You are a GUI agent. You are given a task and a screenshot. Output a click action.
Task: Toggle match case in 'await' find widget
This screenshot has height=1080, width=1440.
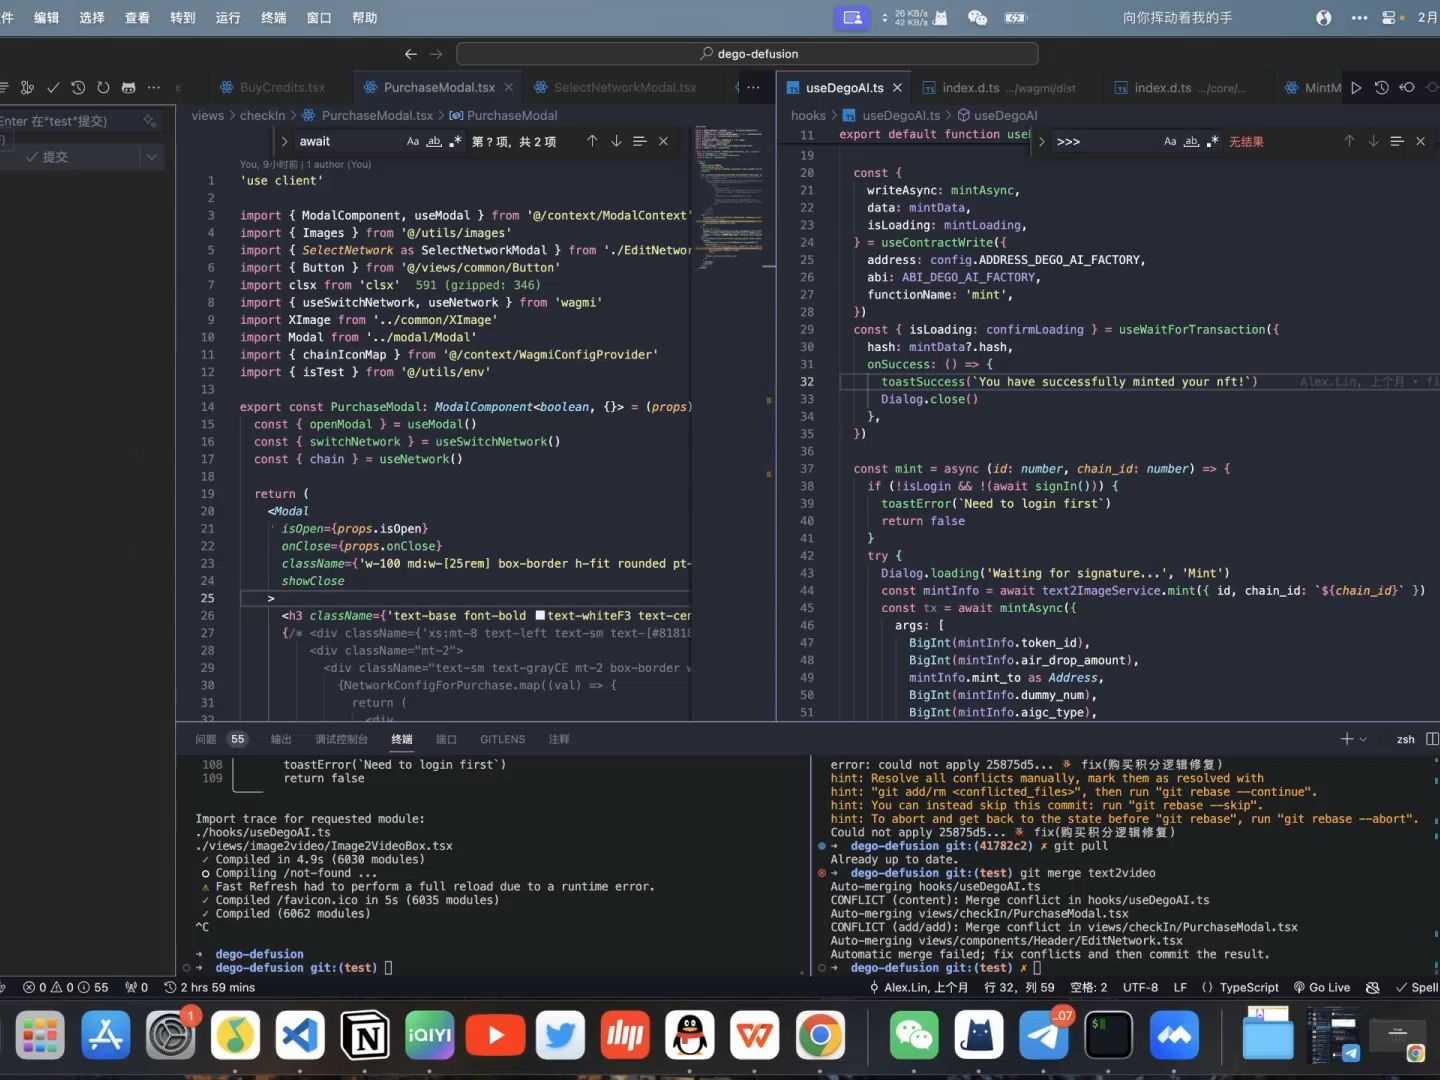click(413, 141)
